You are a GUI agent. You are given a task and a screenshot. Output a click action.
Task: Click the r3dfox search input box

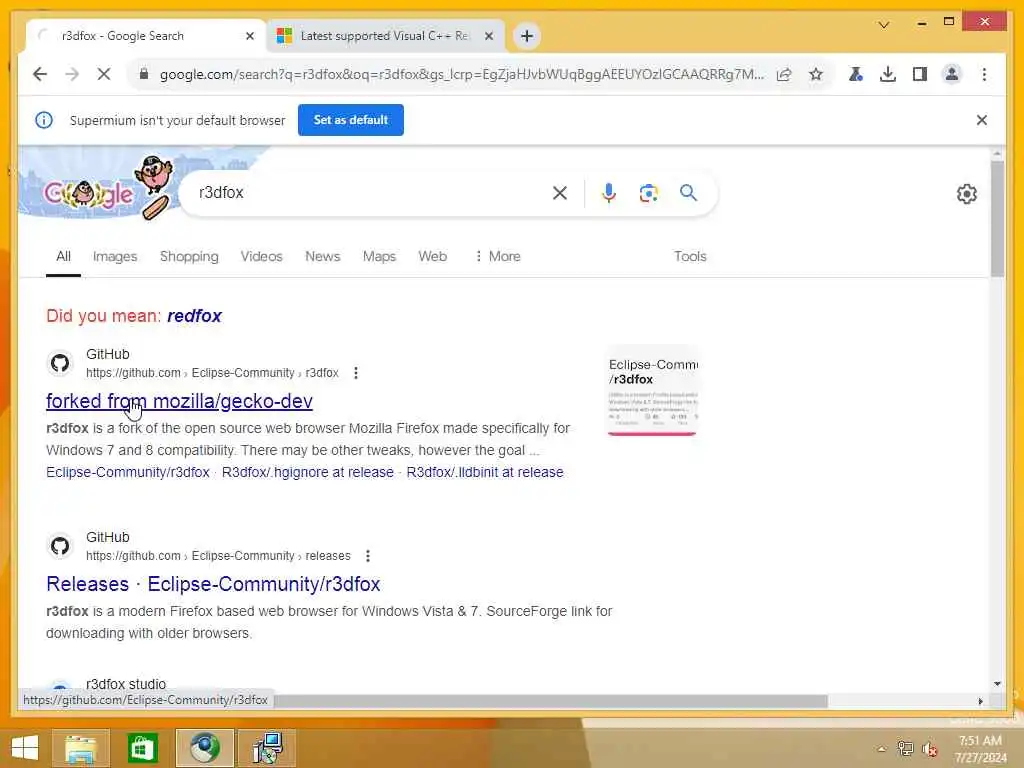click(x=372, y=193)
